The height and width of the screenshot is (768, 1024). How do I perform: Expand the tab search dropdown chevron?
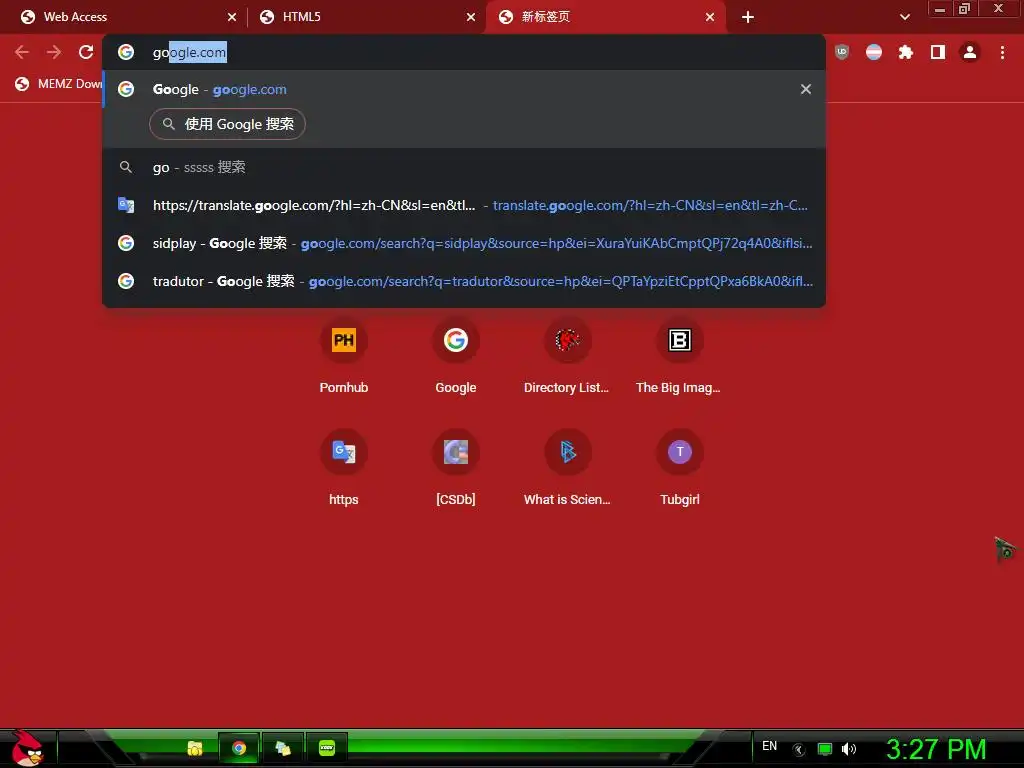point(904,17)
